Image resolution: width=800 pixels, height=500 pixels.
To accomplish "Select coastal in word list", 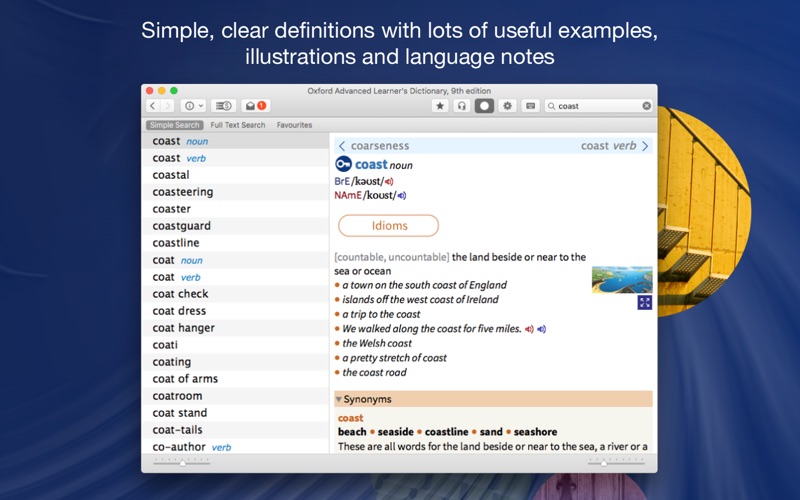I will [x=235, y=175].
